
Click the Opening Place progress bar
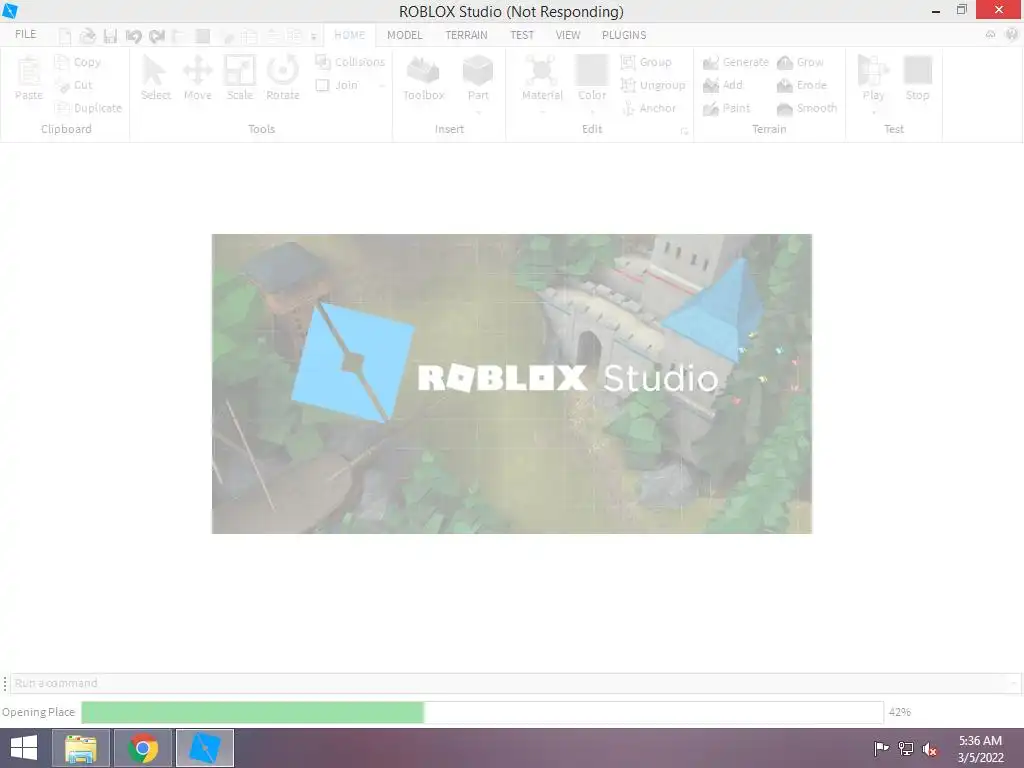tap(482, 712)
